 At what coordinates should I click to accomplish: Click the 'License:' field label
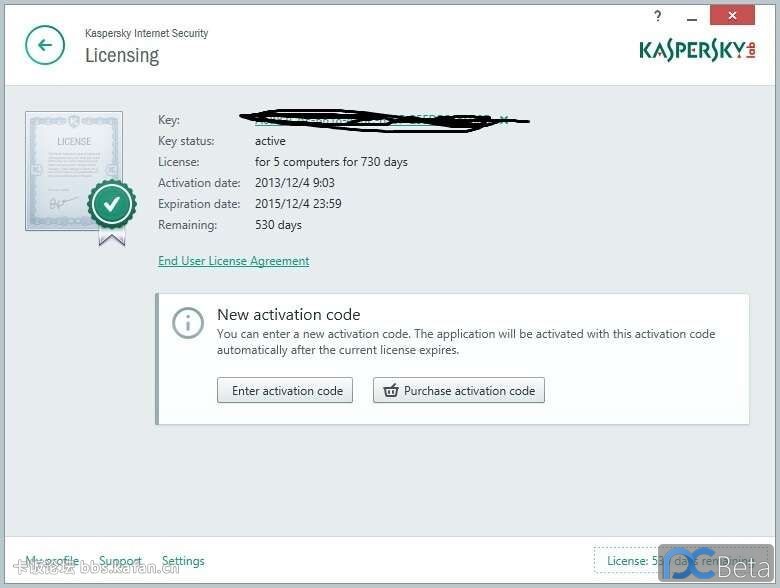pos(179,162)
